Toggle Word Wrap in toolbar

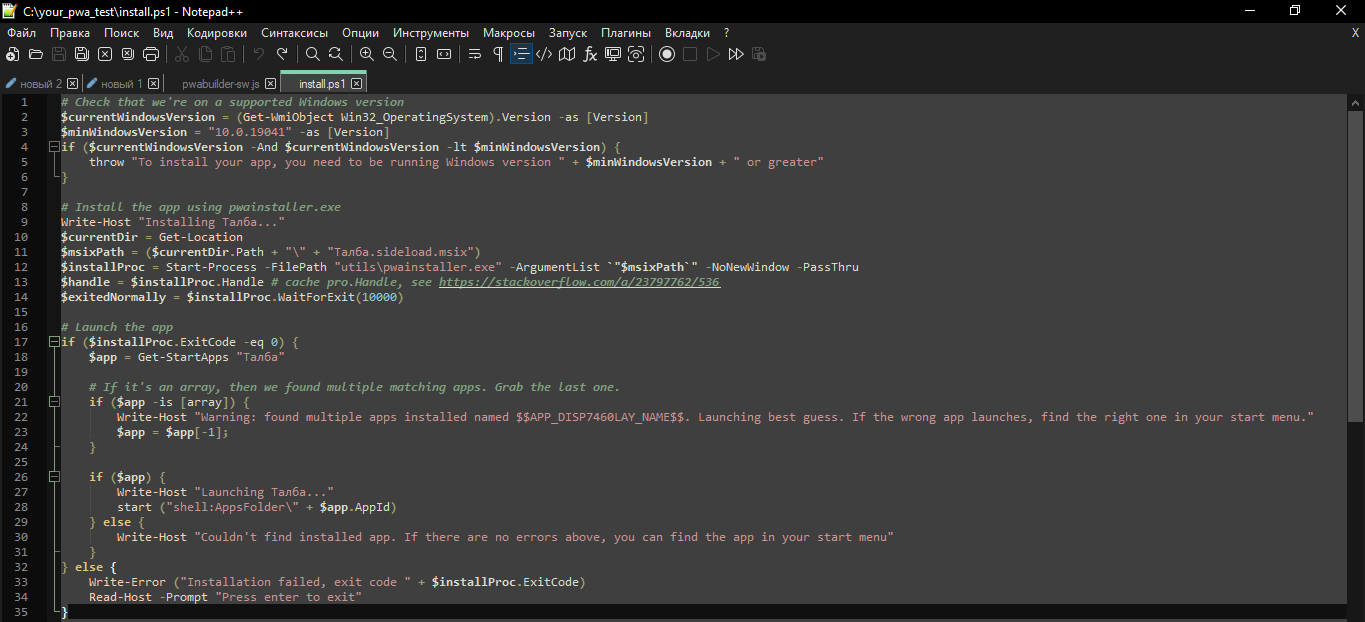click(475, 54)
